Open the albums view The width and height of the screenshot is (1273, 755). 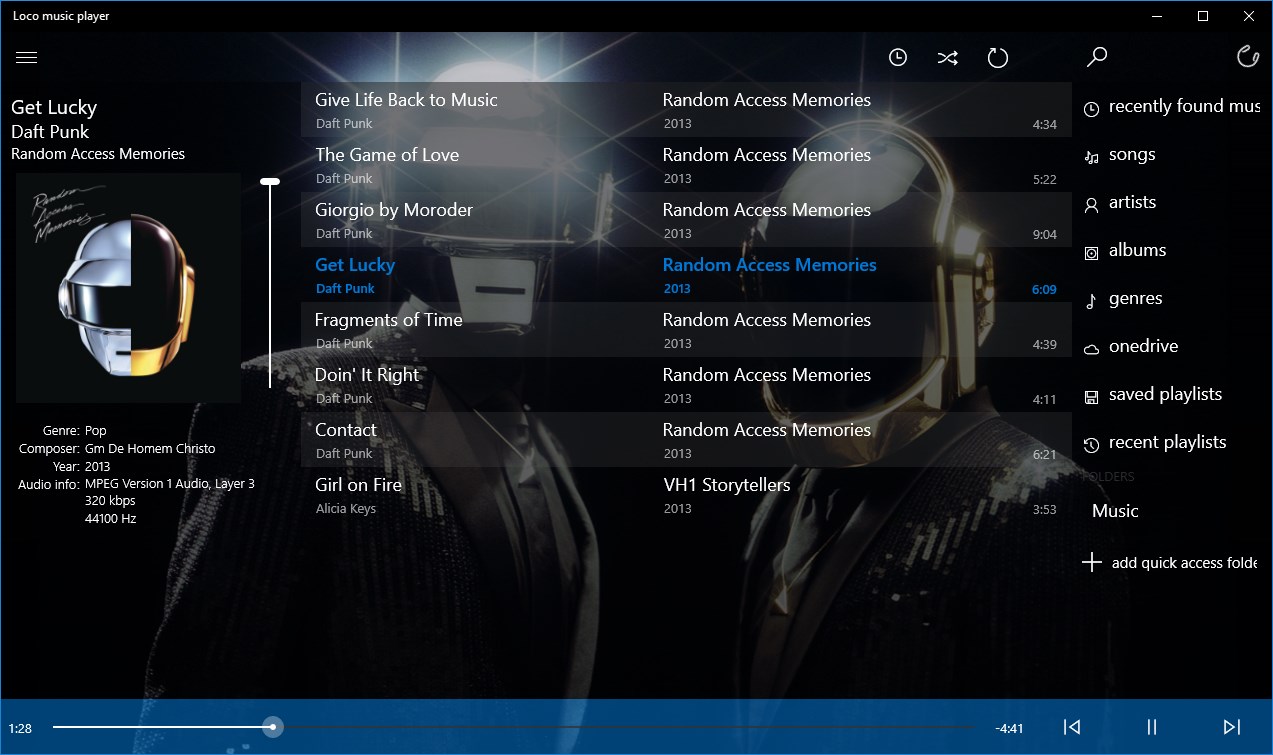[1137, 250]
